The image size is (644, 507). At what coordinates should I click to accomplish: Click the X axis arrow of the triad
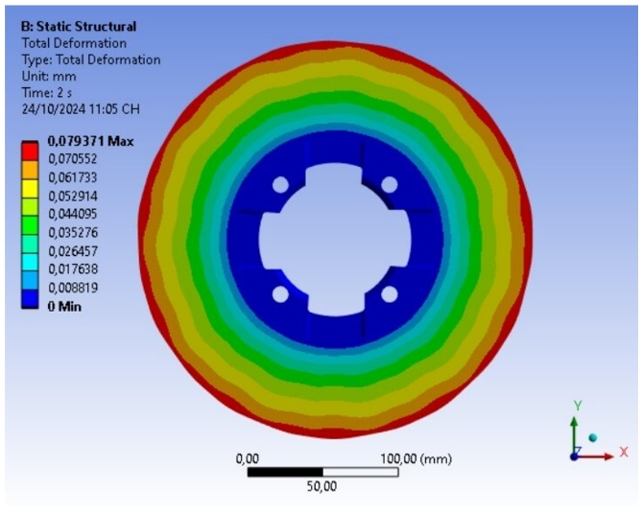pyautogui.click(x=598, y=456)
